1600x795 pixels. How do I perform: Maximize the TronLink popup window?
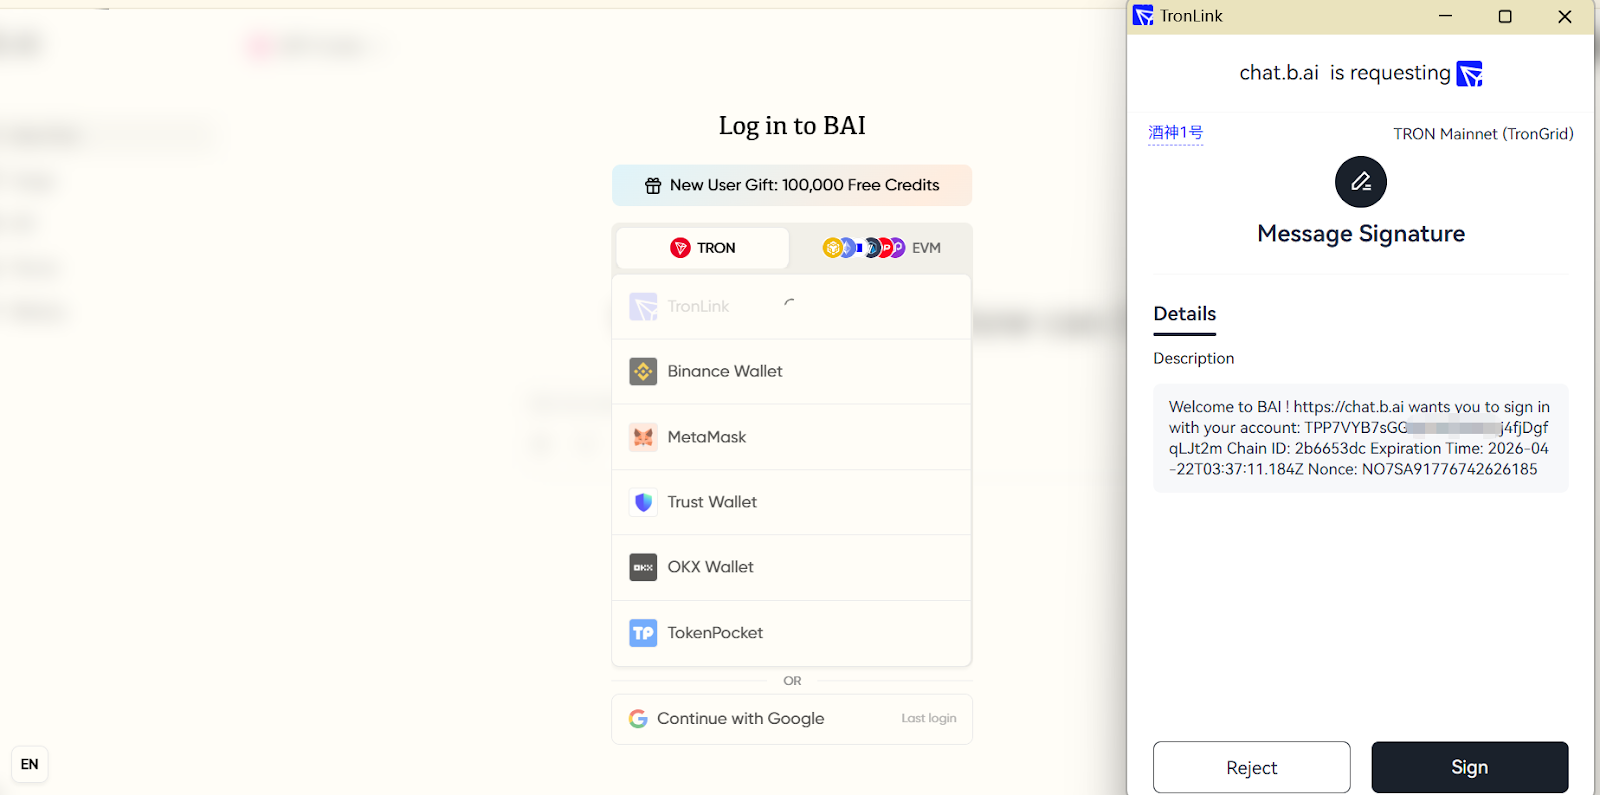point(1504,17)
